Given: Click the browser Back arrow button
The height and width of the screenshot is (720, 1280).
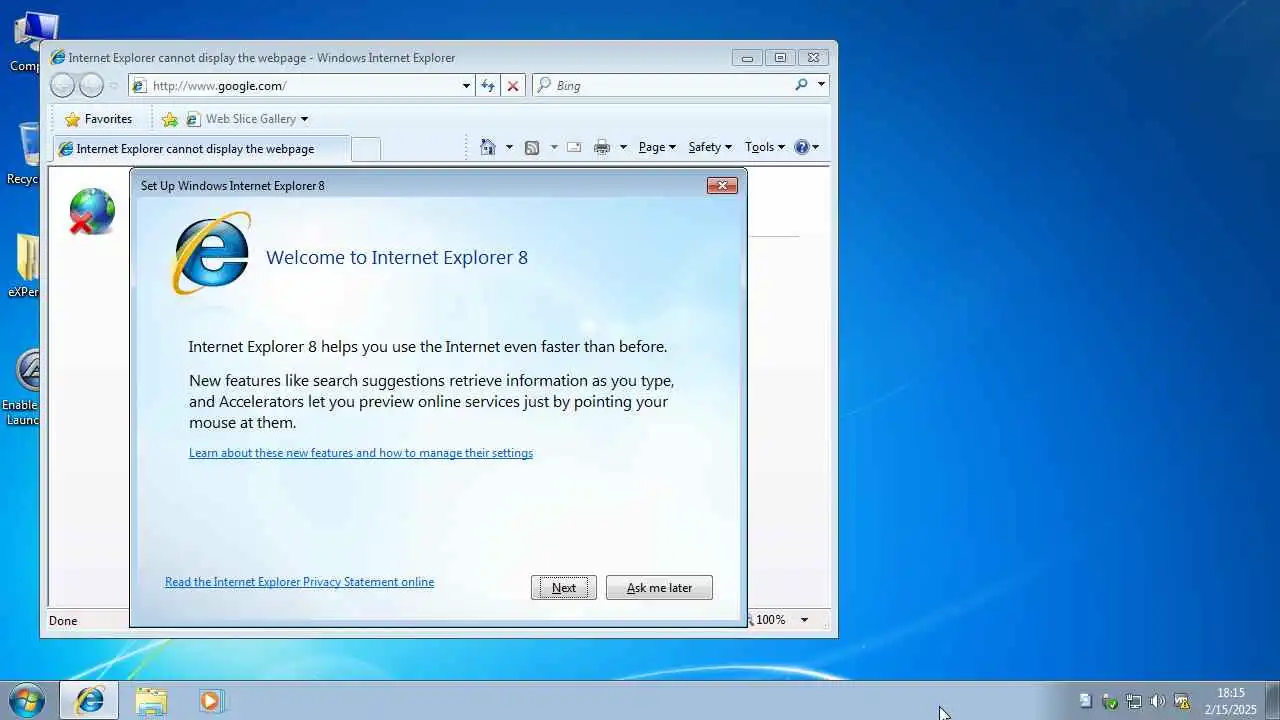Looking at the screenshot, I should coord(62,85).
